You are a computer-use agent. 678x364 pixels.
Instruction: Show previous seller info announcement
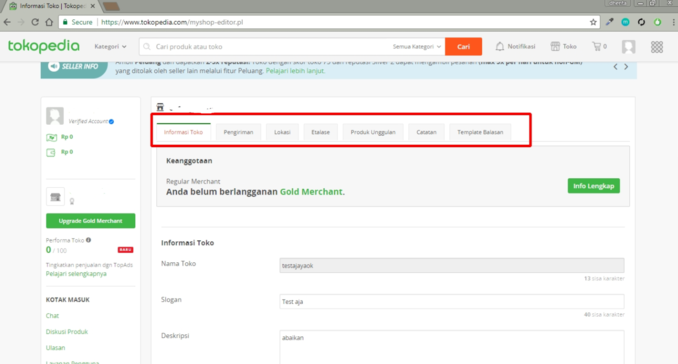pos(615,67)
